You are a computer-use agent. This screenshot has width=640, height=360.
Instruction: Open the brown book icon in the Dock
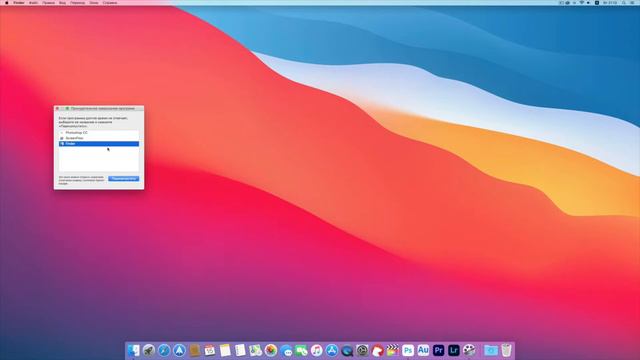(x=195, y=350)
